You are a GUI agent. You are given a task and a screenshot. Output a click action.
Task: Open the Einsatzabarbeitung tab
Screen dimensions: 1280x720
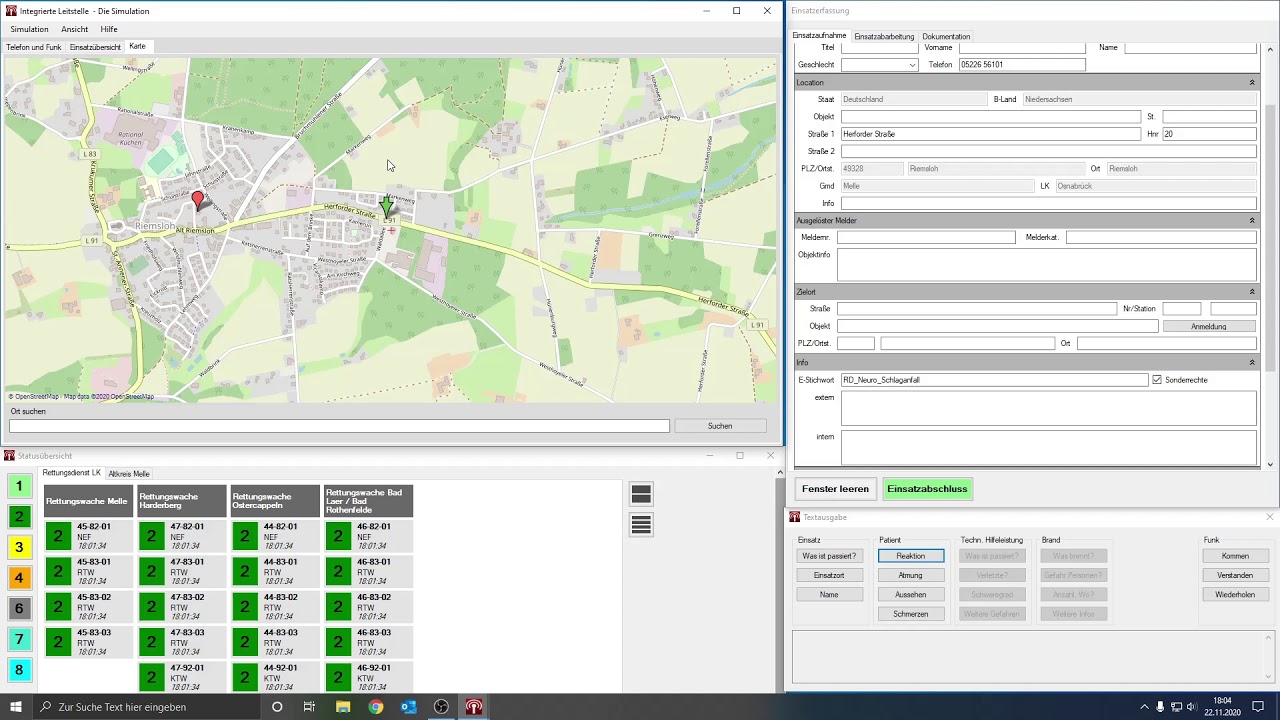pos(884,36)
